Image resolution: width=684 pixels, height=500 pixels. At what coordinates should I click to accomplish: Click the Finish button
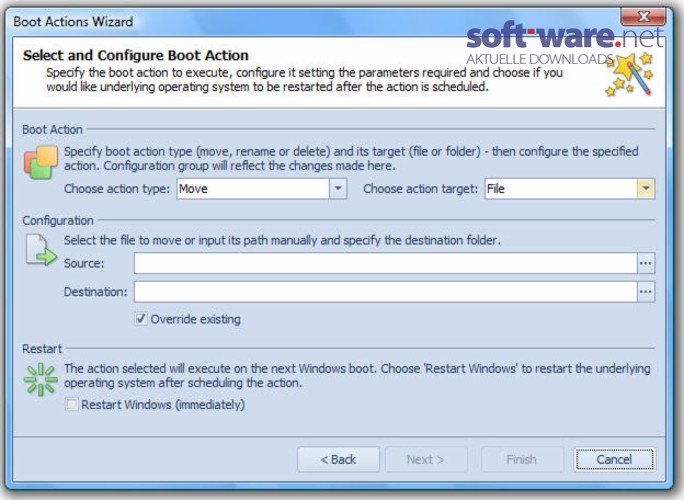click(x=522, y=459)
